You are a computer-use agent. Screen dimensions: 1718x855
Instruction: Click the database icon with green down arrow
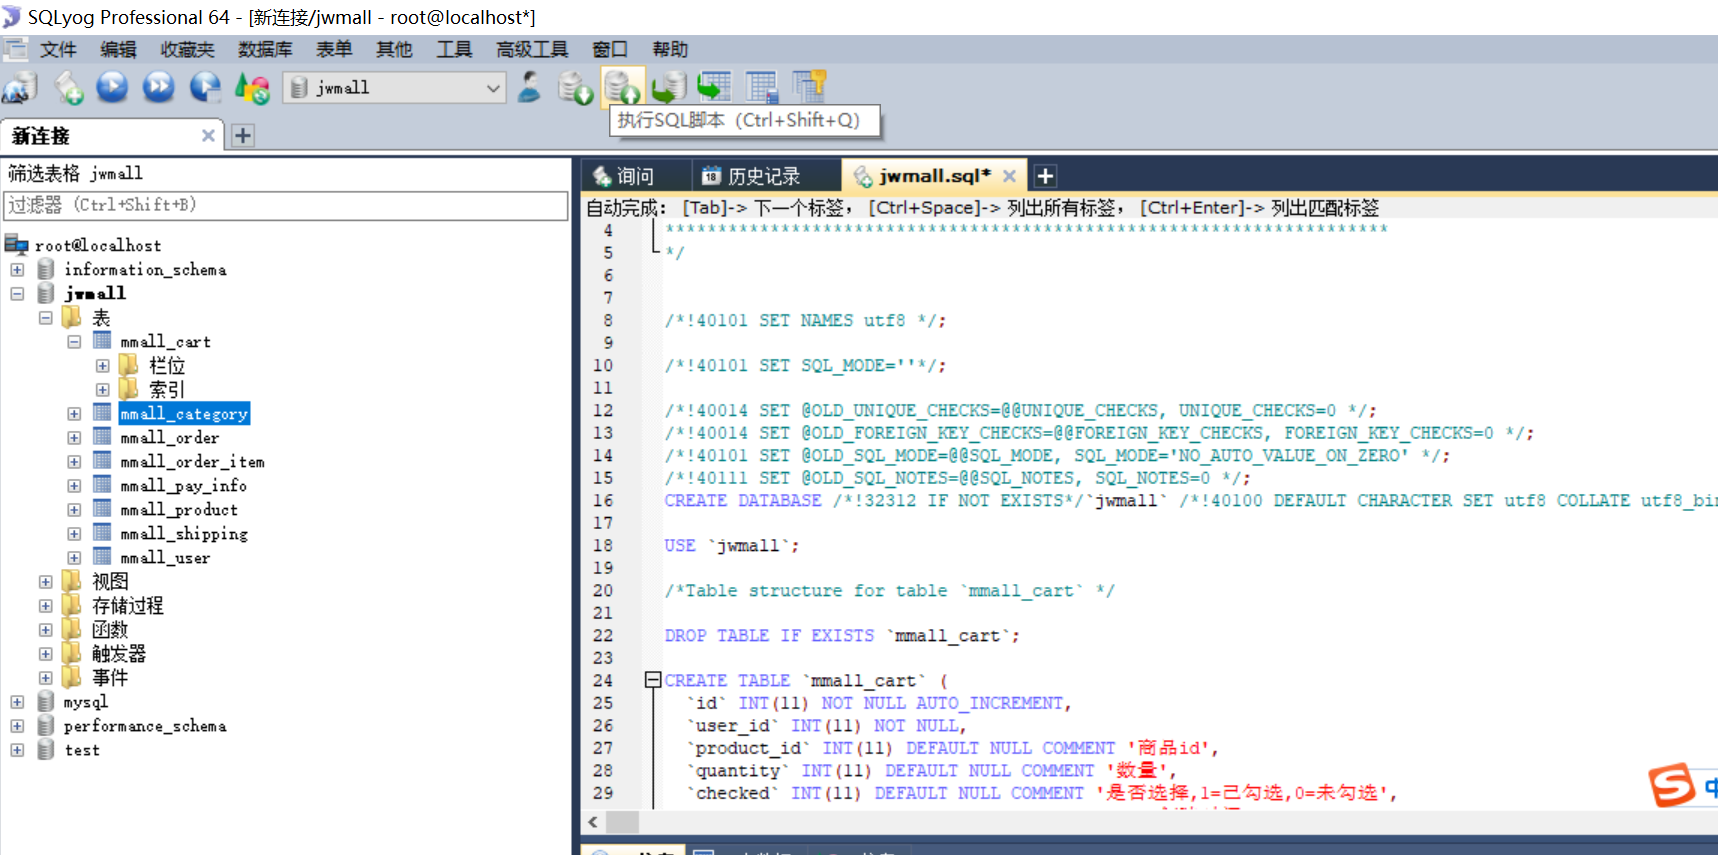point(575,88)
